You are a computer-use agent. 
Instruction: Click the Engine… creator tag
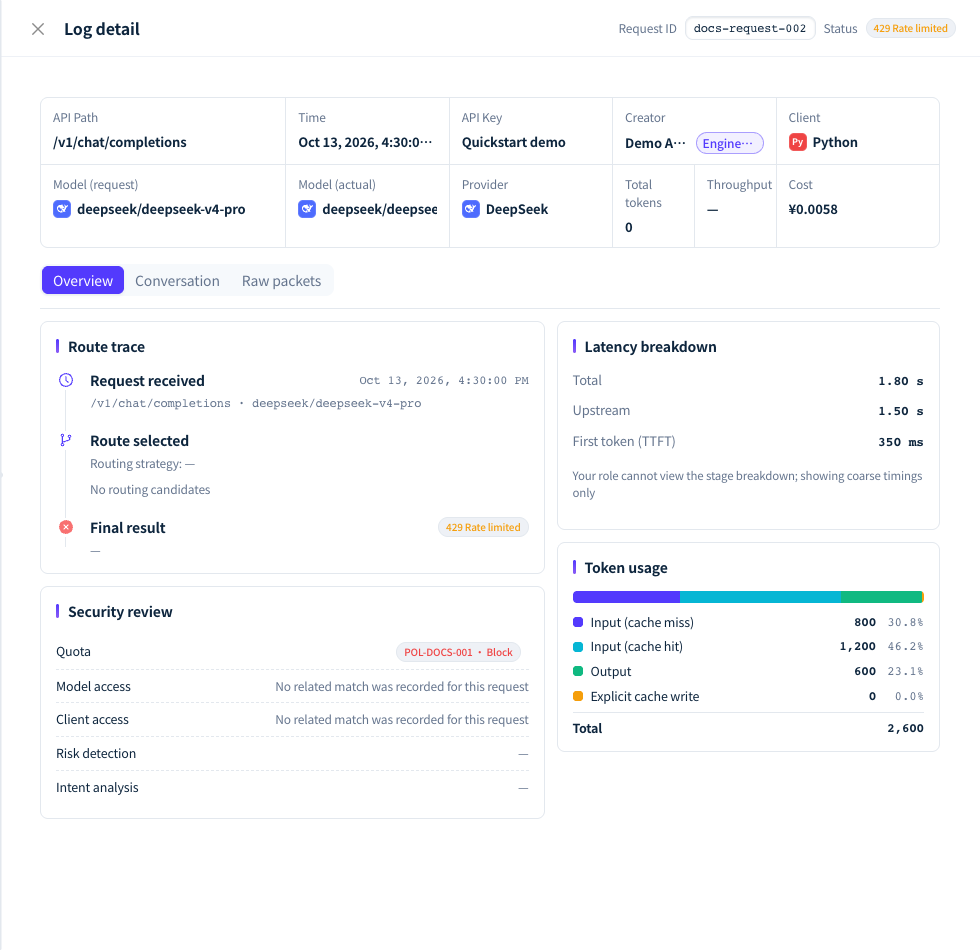729,143
